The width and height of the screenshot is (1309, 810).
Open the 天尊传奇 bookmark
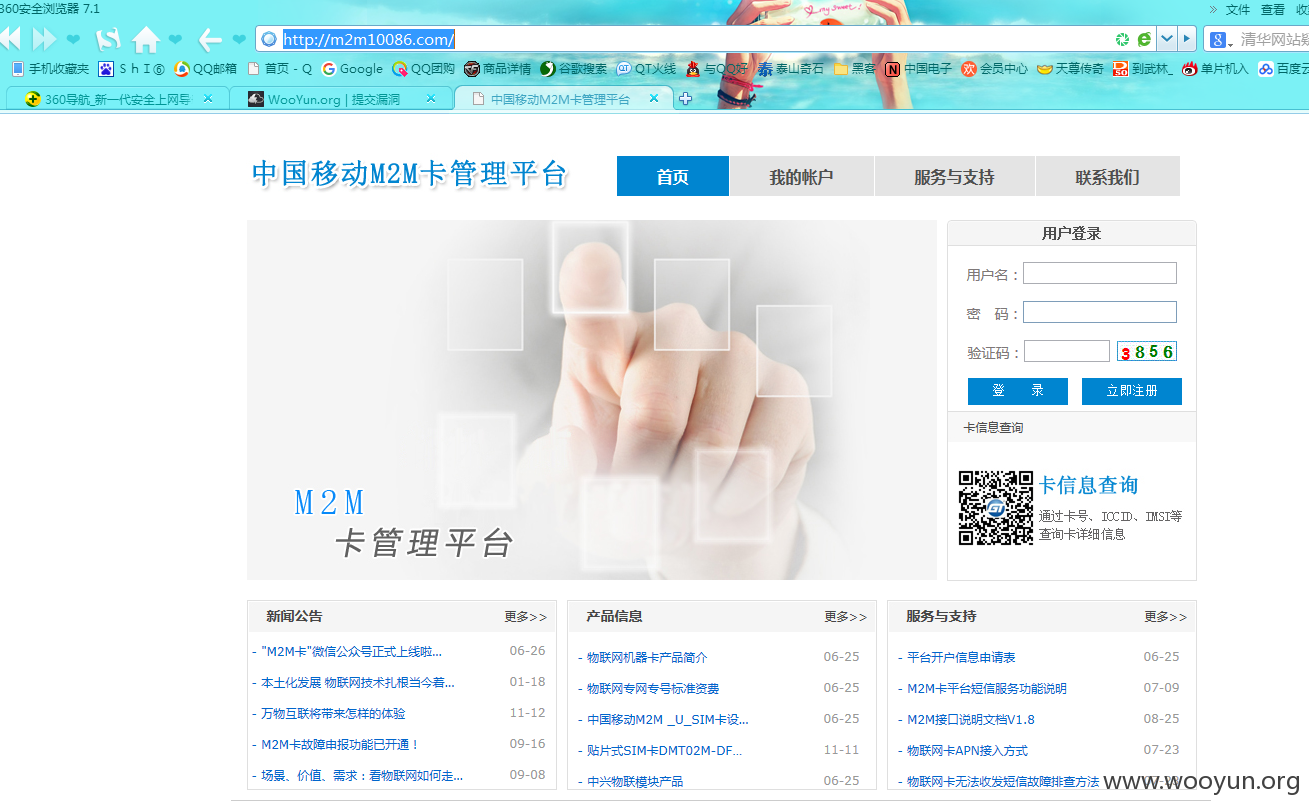pyautogui.click(x=1070, y=69)
